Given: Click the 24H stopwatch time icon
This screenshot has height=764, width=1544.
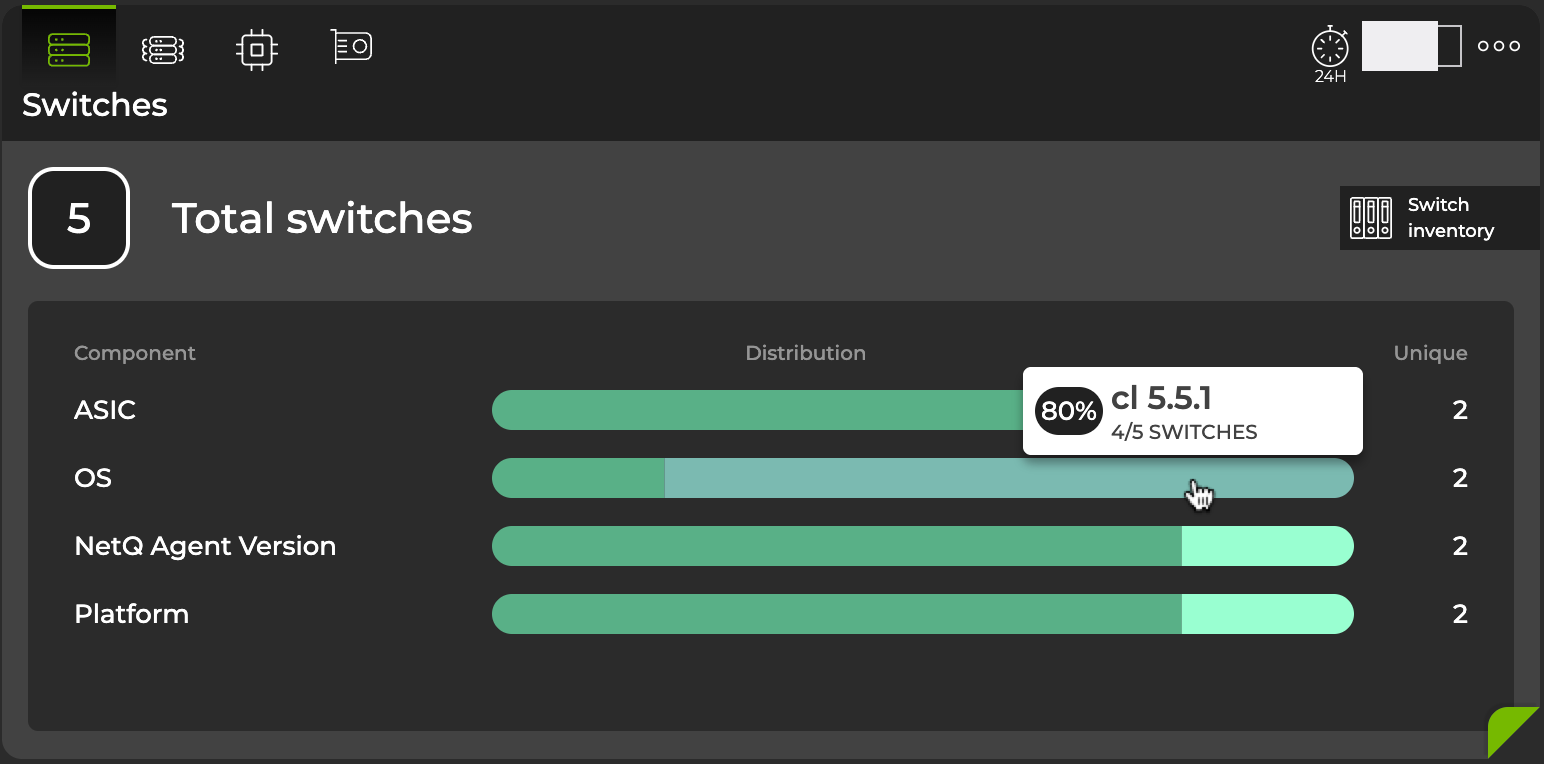Looking at the screenshot, I should 1330,49.
